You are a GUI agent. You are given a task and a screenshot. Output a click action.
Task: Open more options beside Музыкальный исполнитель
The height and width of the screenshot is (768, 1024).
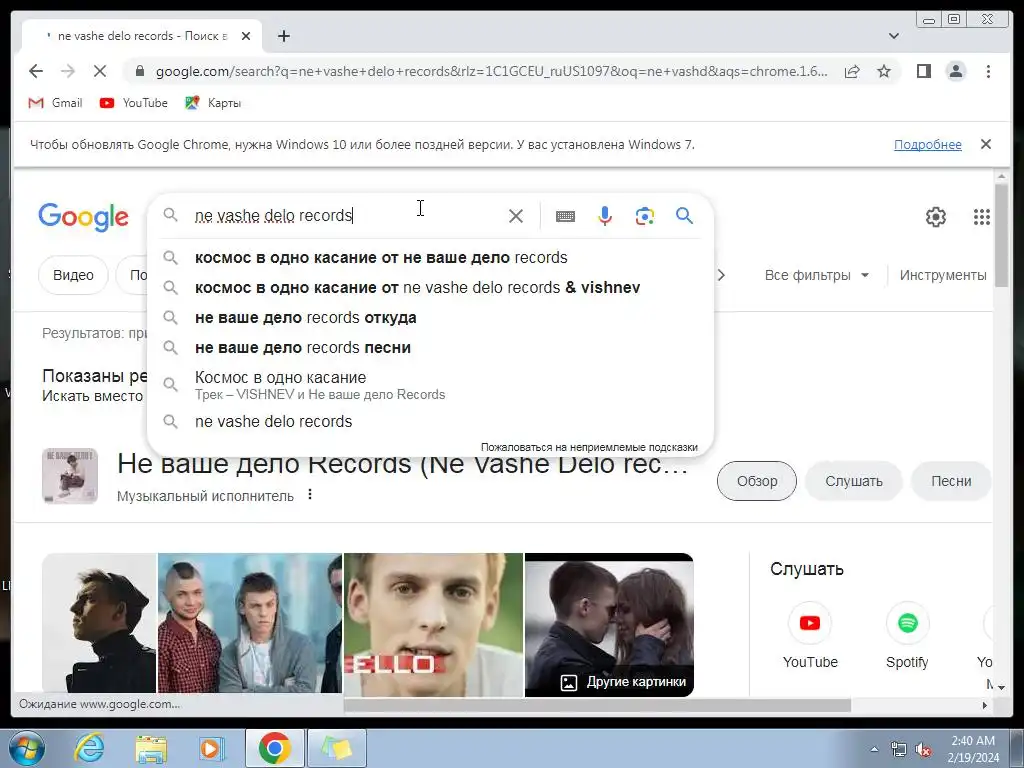pyautogui.click(x=310, y=495)
